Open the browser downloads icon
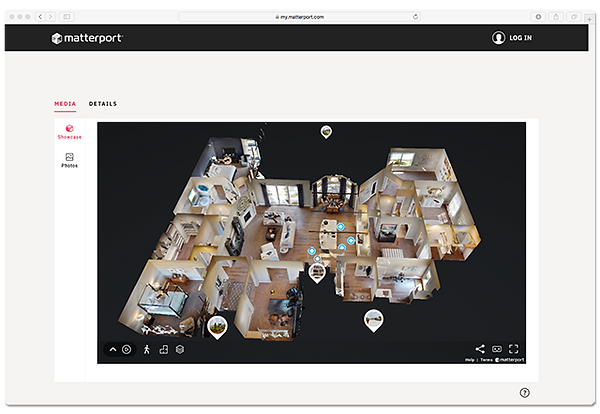 [538, 17]
